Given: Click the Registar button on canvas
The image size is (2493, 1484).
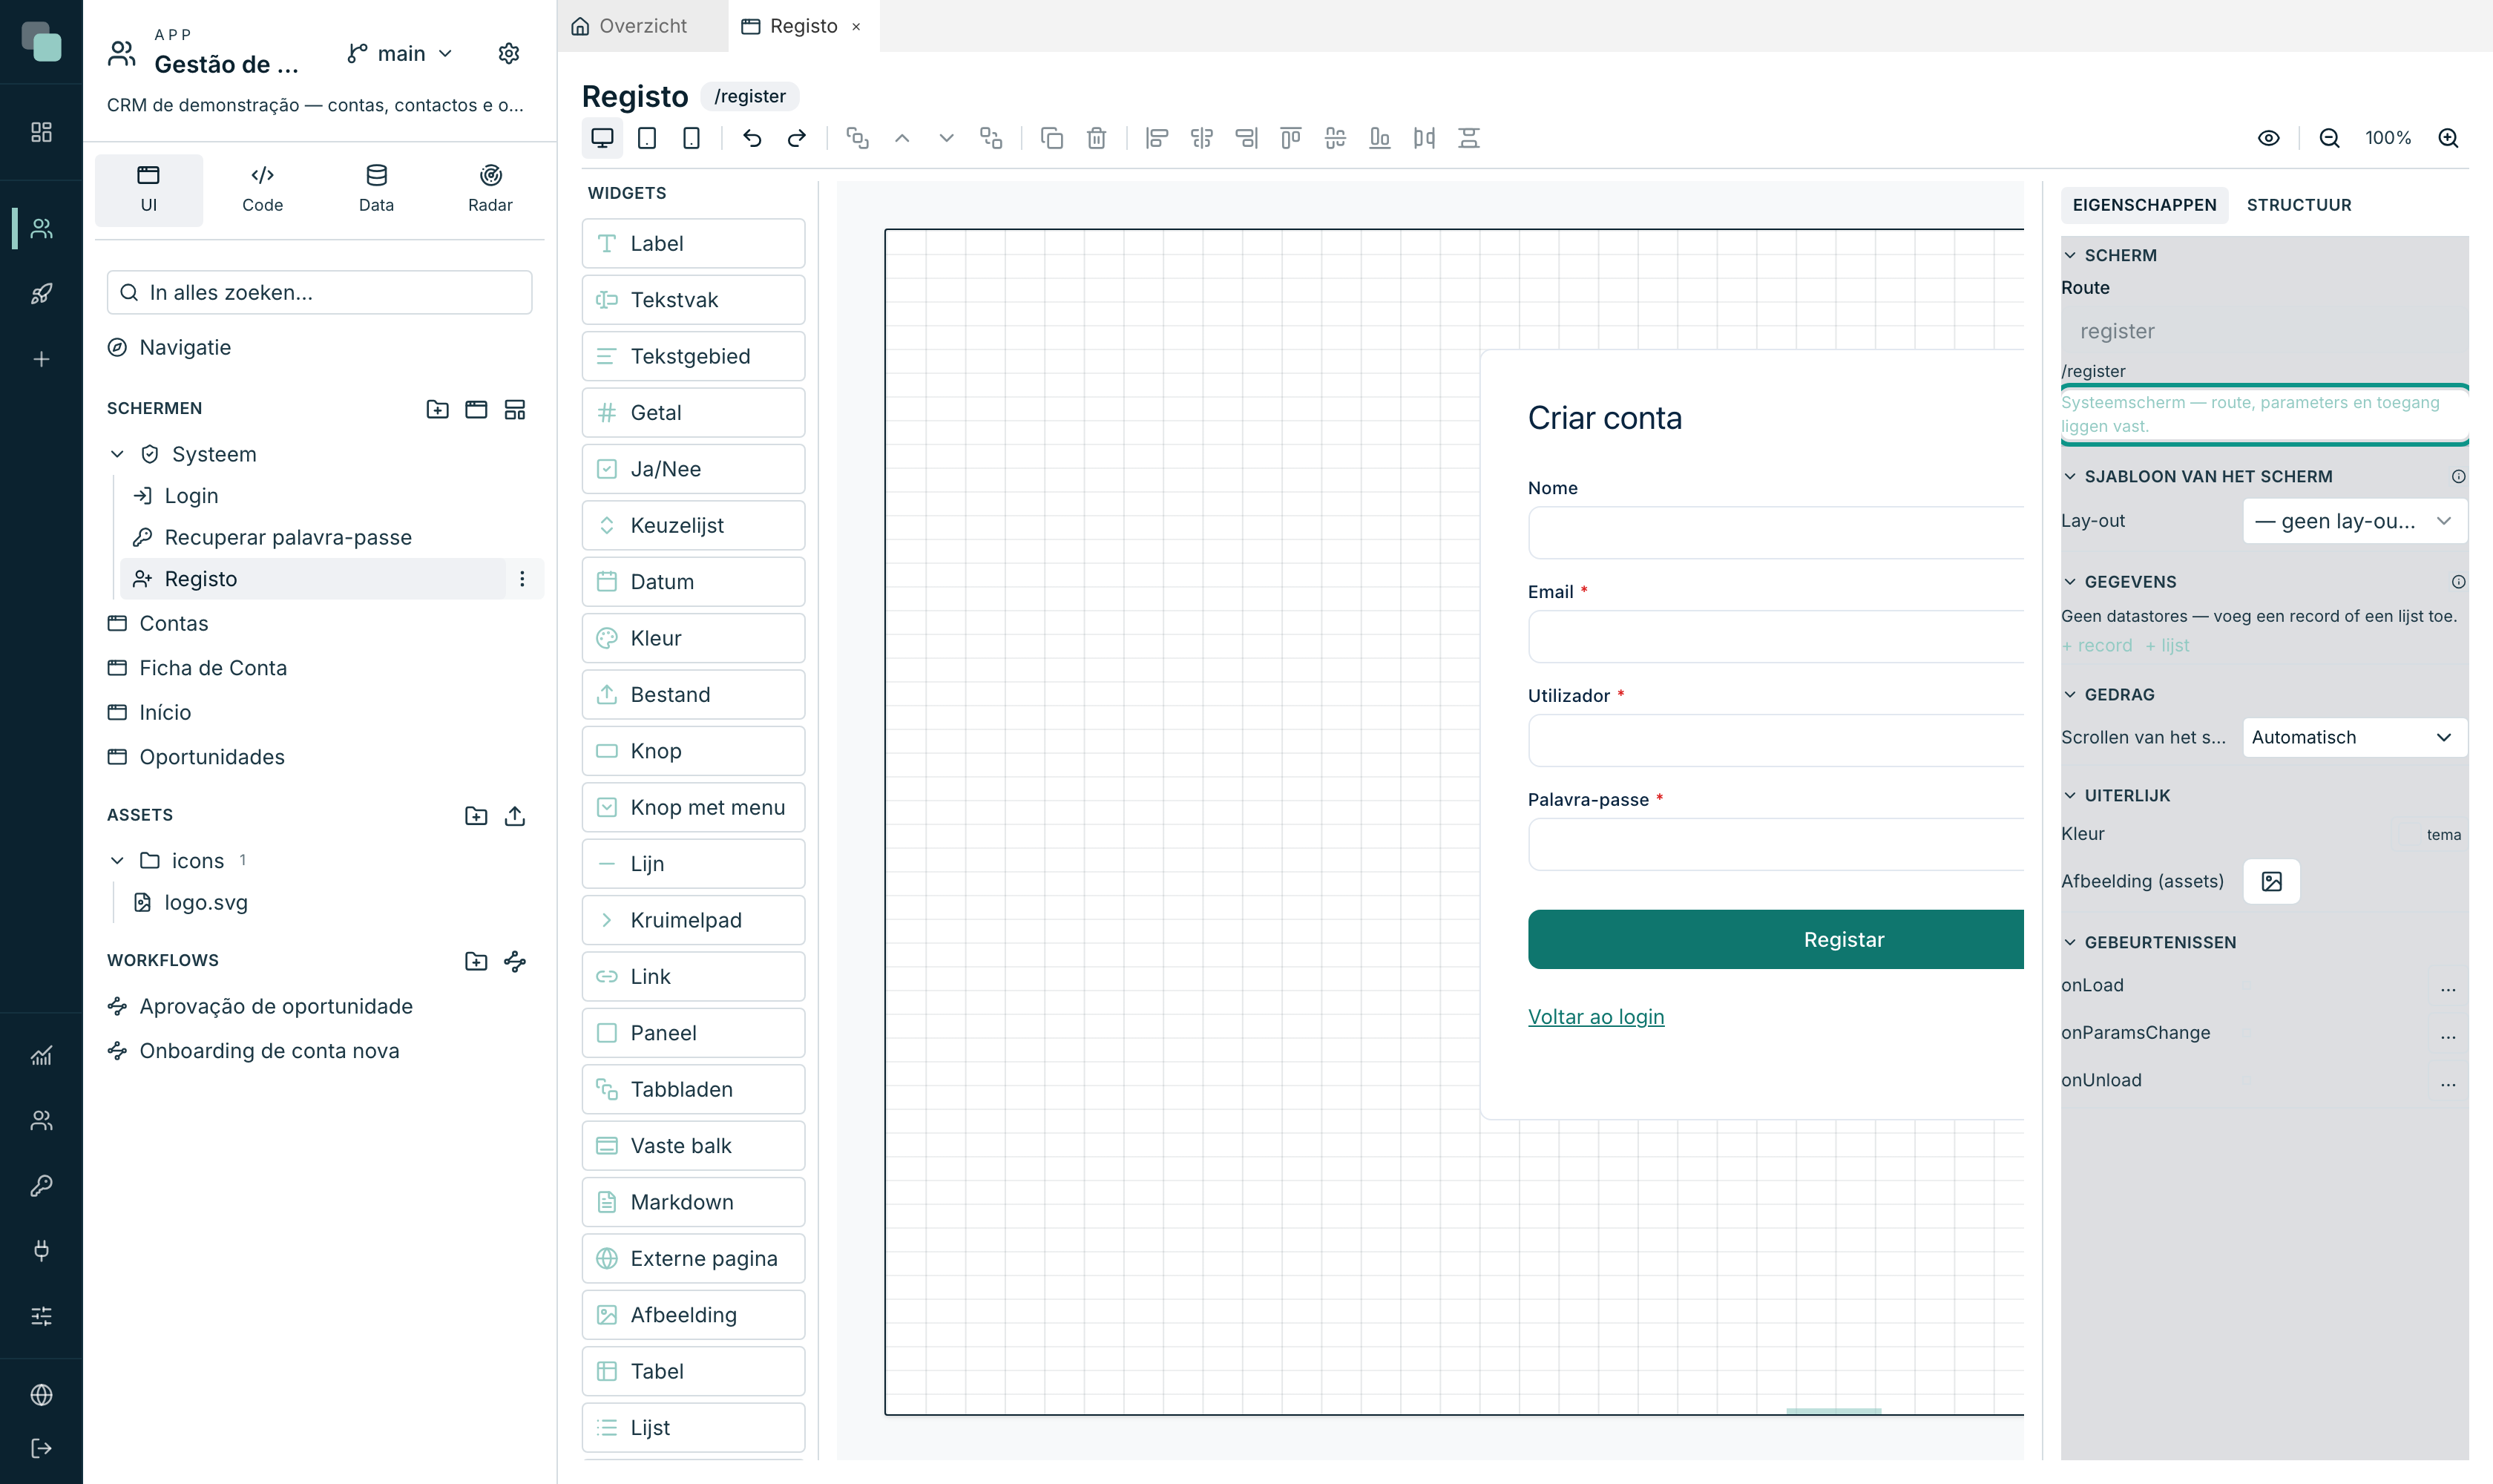Looking at the screenshot, I should 1776,939.
